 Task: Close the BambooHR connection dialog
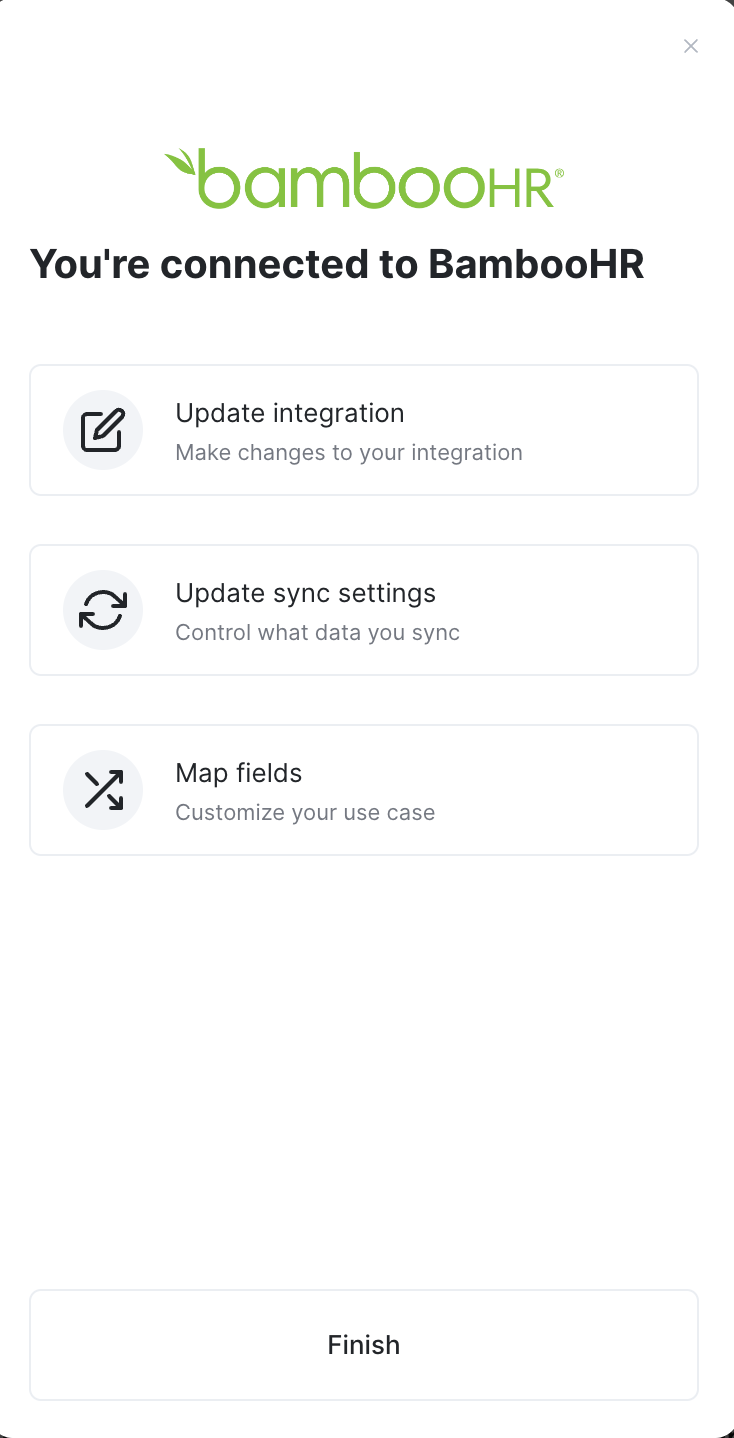[x=691, y=46]
